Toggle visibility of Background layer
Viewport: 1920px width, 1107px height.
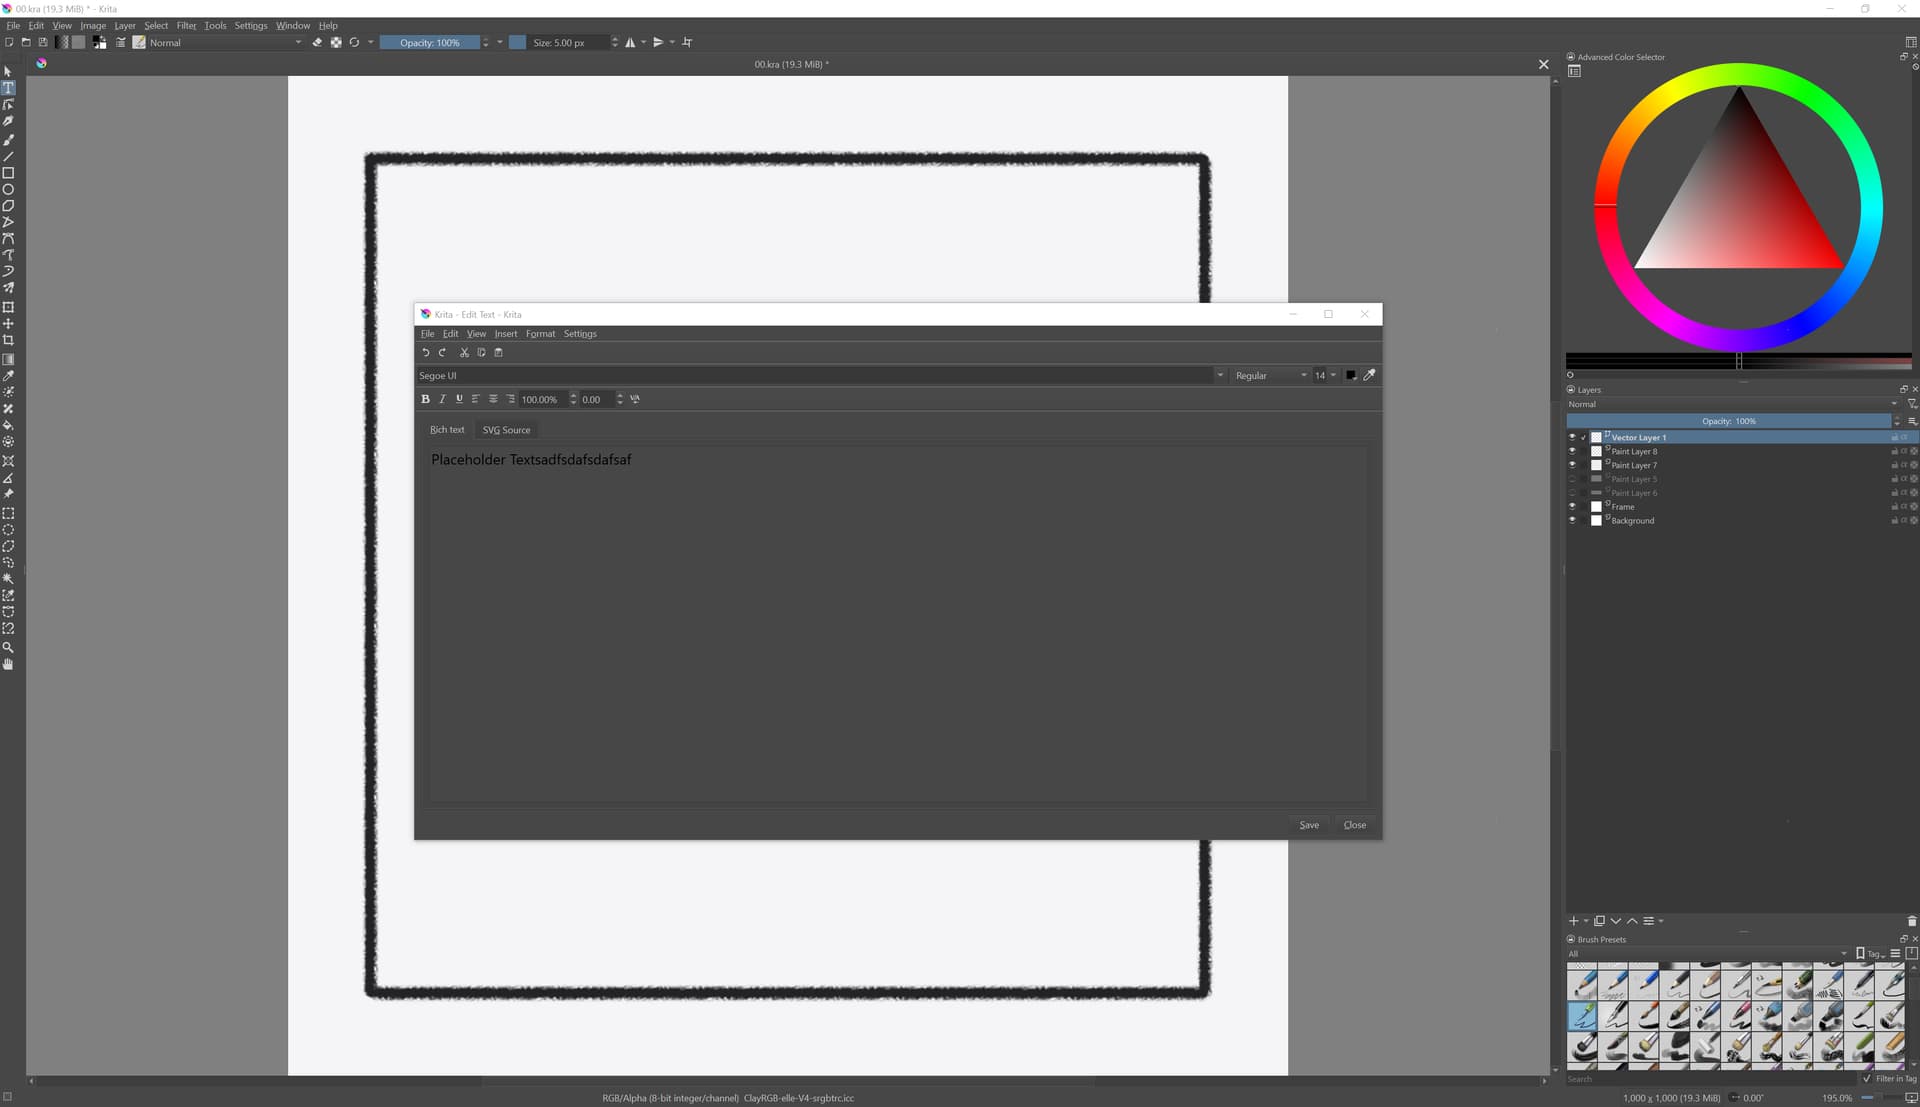(x=1572, y=520)
